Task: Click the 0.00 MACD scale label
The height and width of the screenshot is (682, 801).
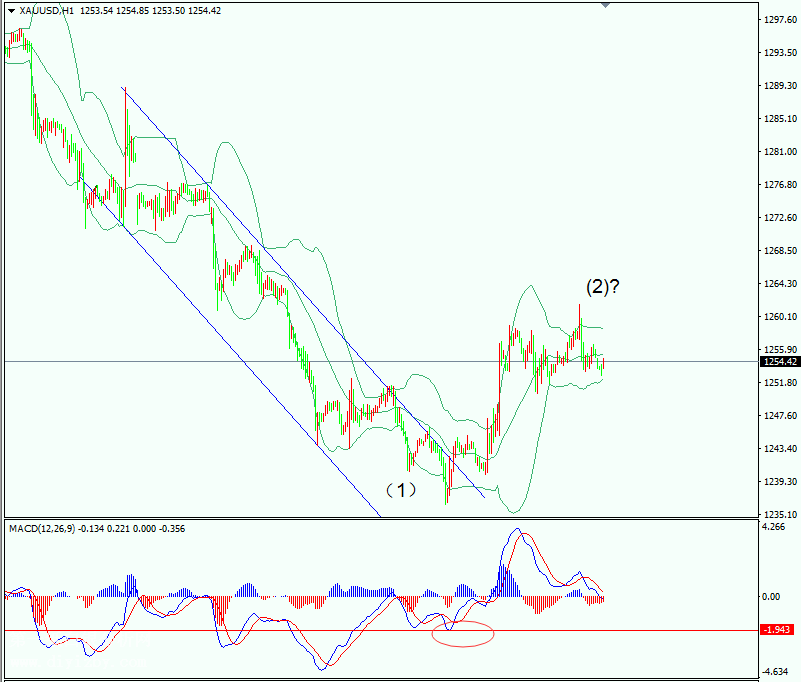Action: [771, 597]
